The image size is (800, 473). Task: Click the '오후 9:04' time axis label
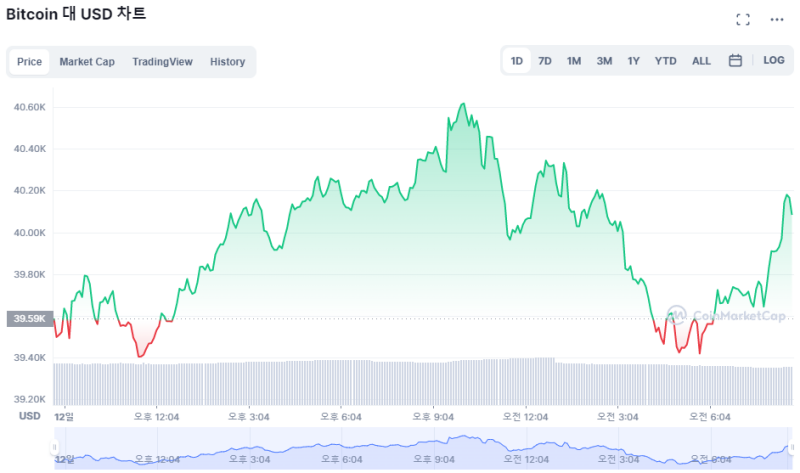tap(433, 417)
